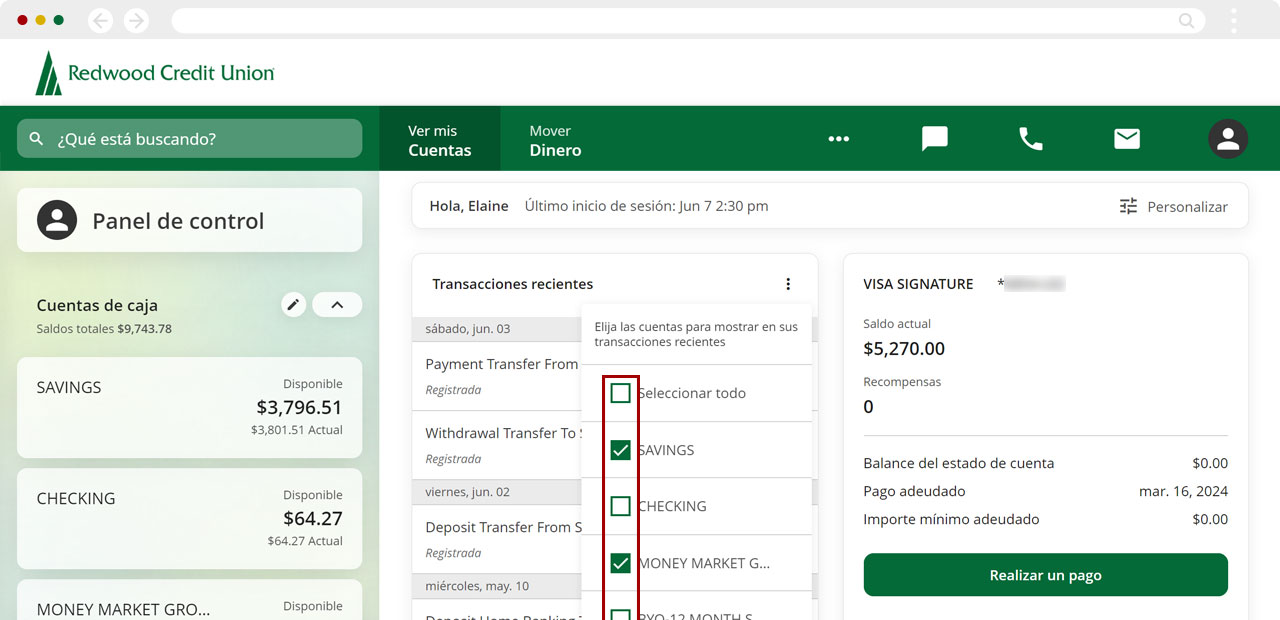Open the user profile avatar icon
The width and height of the screenshot is (1280, 620).
coord(1227,139)
